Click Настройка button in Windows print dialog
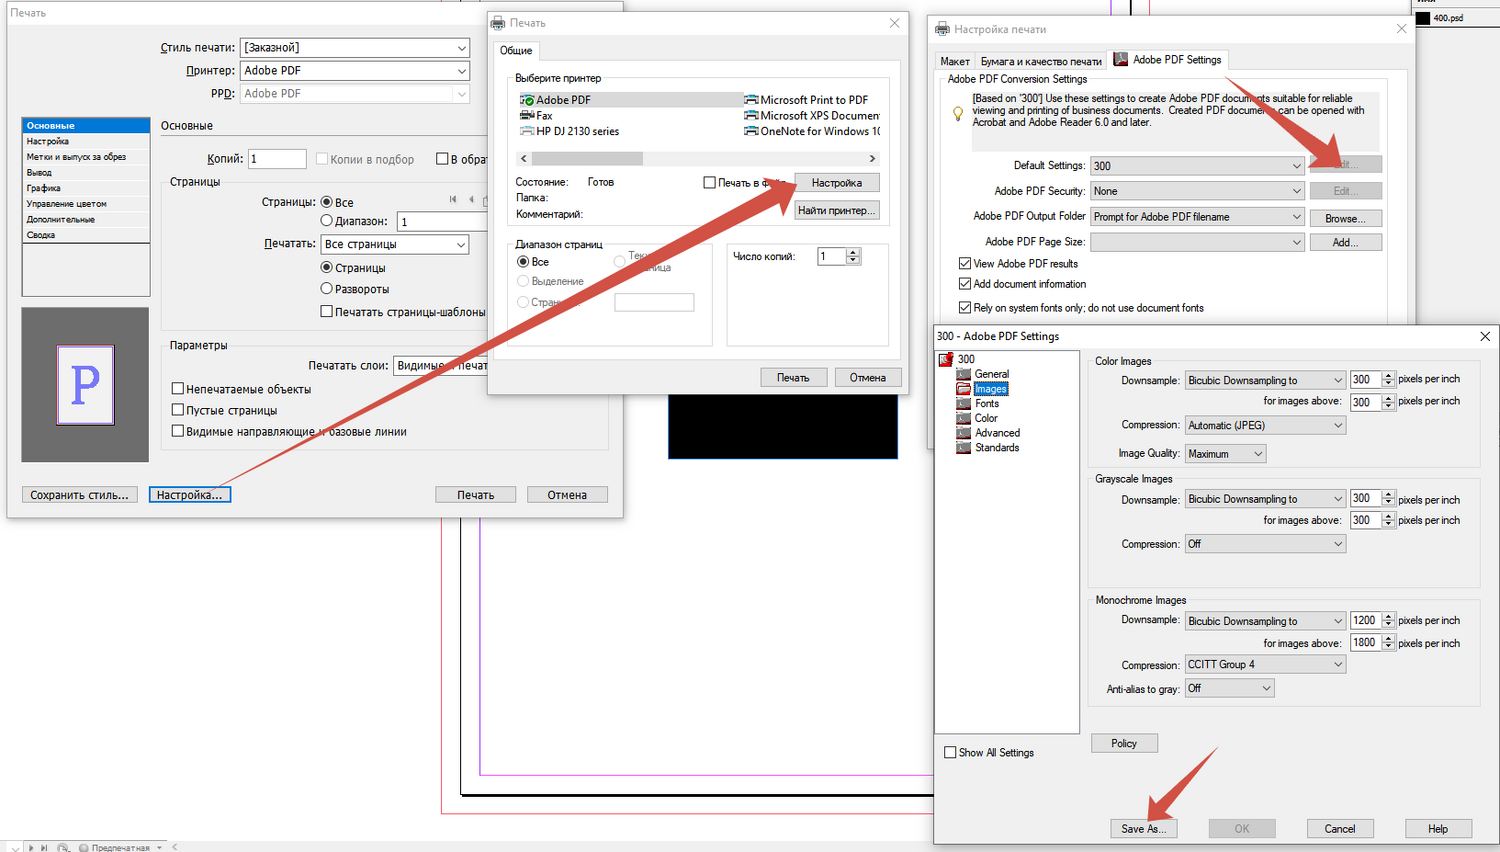Image resolution: width=1500 pixels, height=852 pixels. point(837,183)
